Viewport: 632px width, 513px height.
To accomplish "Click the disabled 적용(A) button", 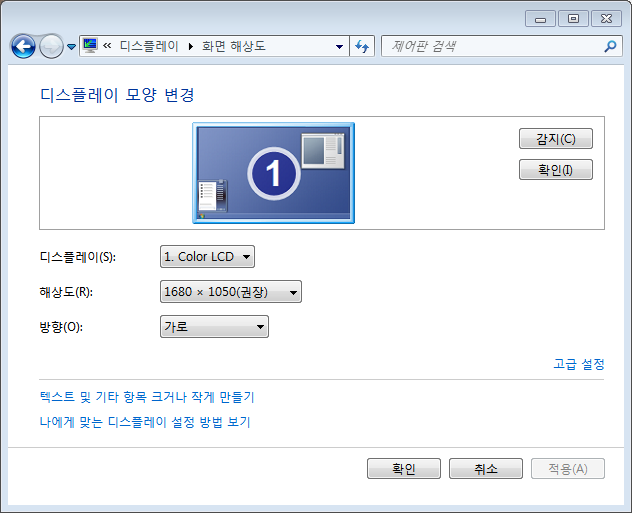I will (x=568, y=469).
